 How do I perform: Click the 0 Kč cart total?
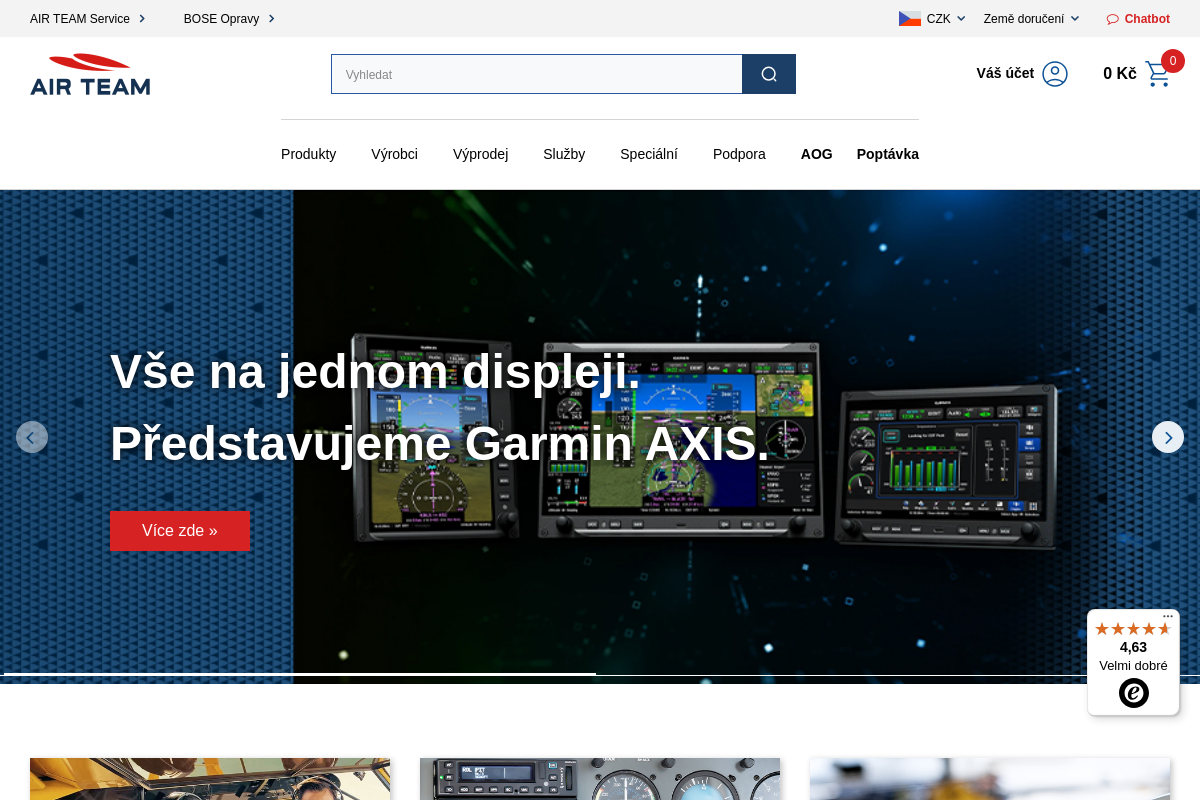coord(1120,73)
